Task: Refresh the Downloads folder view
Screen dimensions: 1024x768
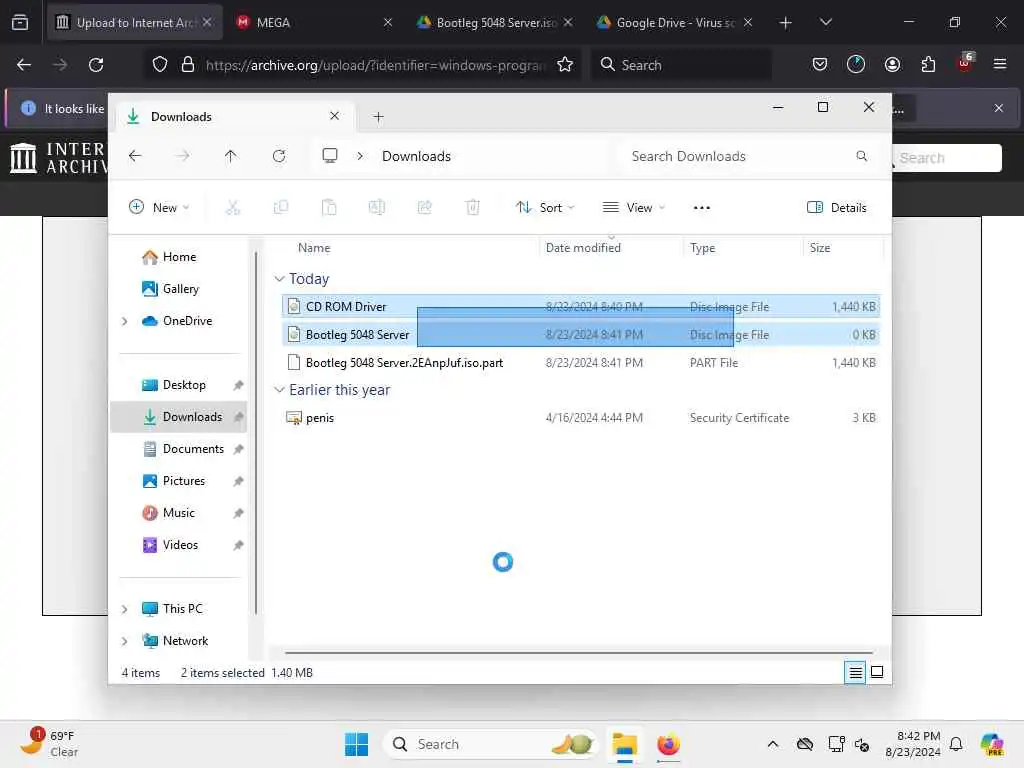Action: tap(279, 156)
